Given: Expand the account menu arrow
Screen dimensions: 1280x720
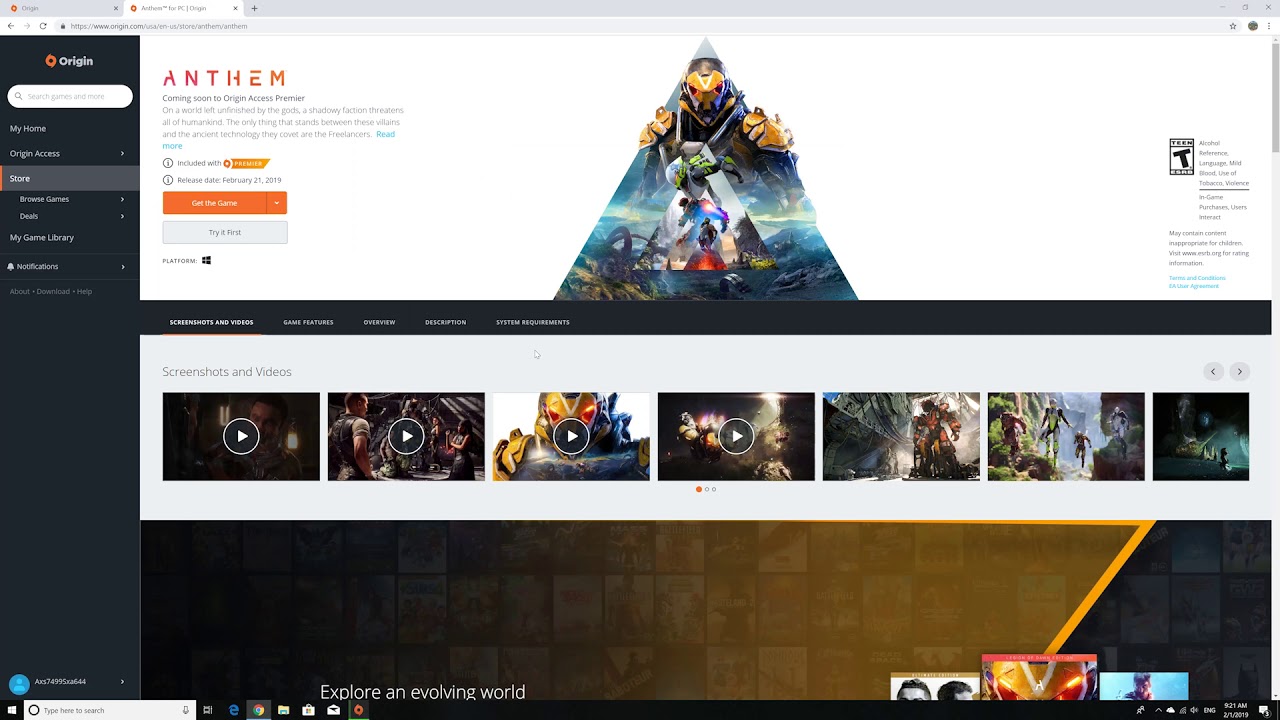Looking at the screenshot, I should point(122,681).
